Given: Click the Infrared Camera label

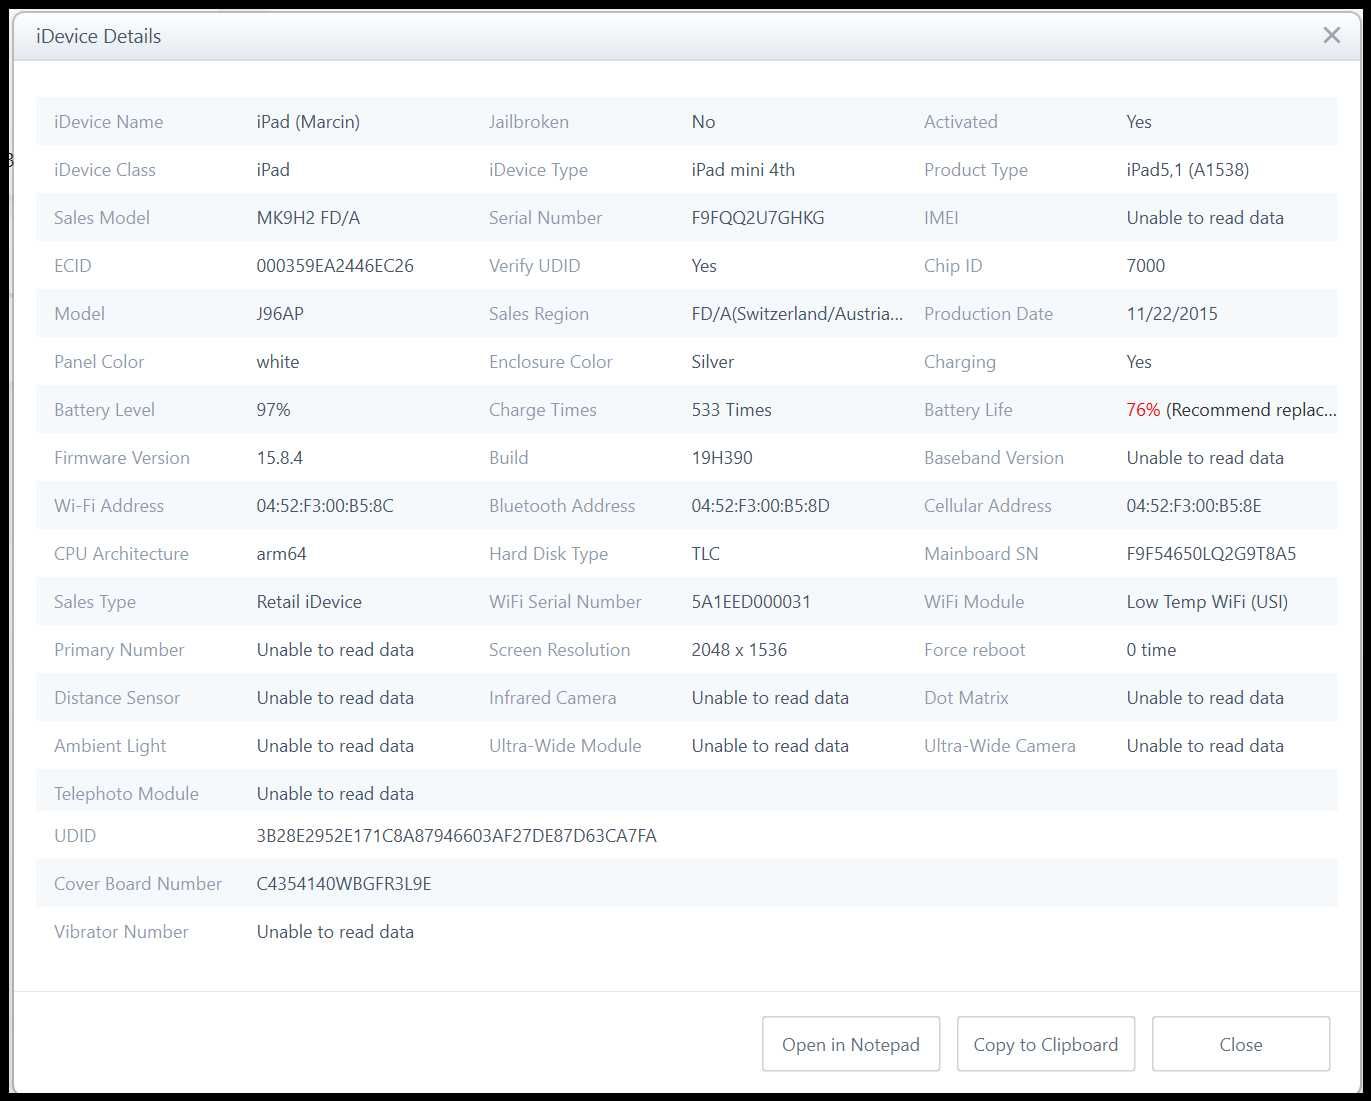Looking at the screenshot, I should pyautogui.click(x=552, y=698).
